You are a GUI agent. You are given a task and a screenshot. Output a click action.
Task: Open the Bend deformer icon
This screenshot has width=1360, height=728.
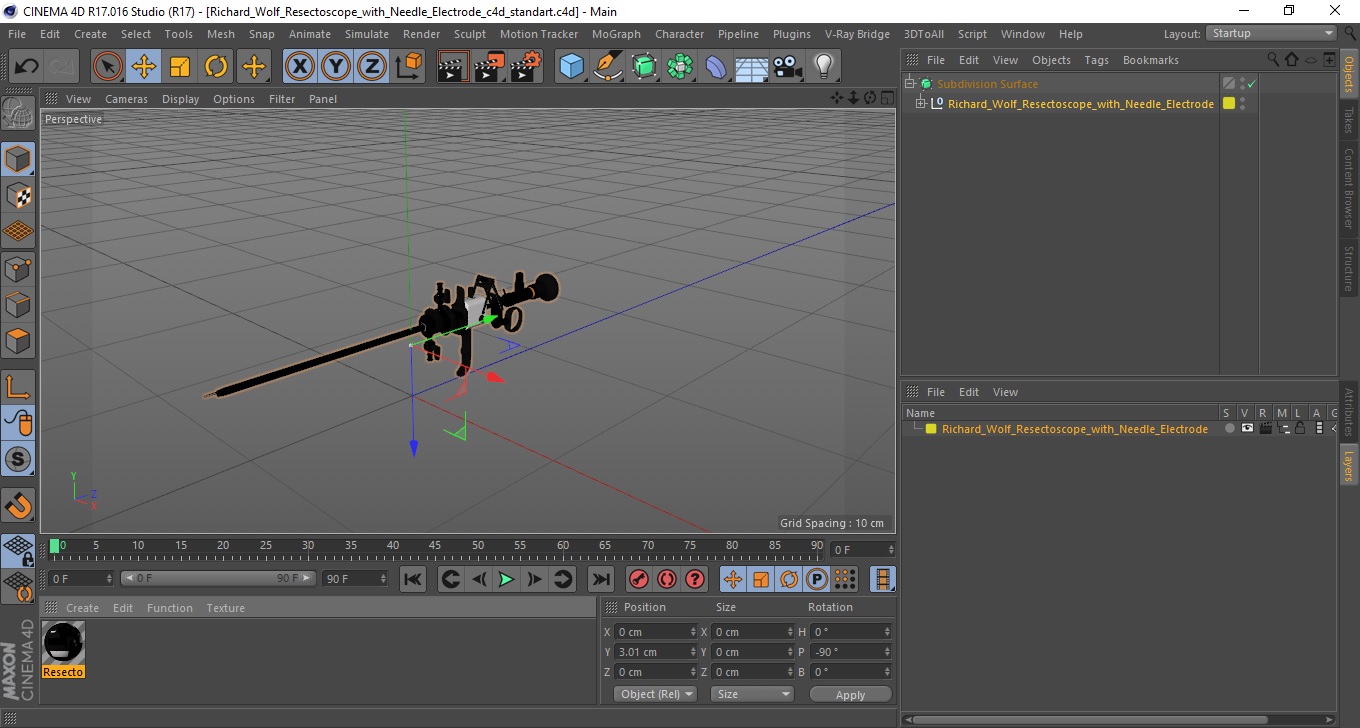point(716,67)
